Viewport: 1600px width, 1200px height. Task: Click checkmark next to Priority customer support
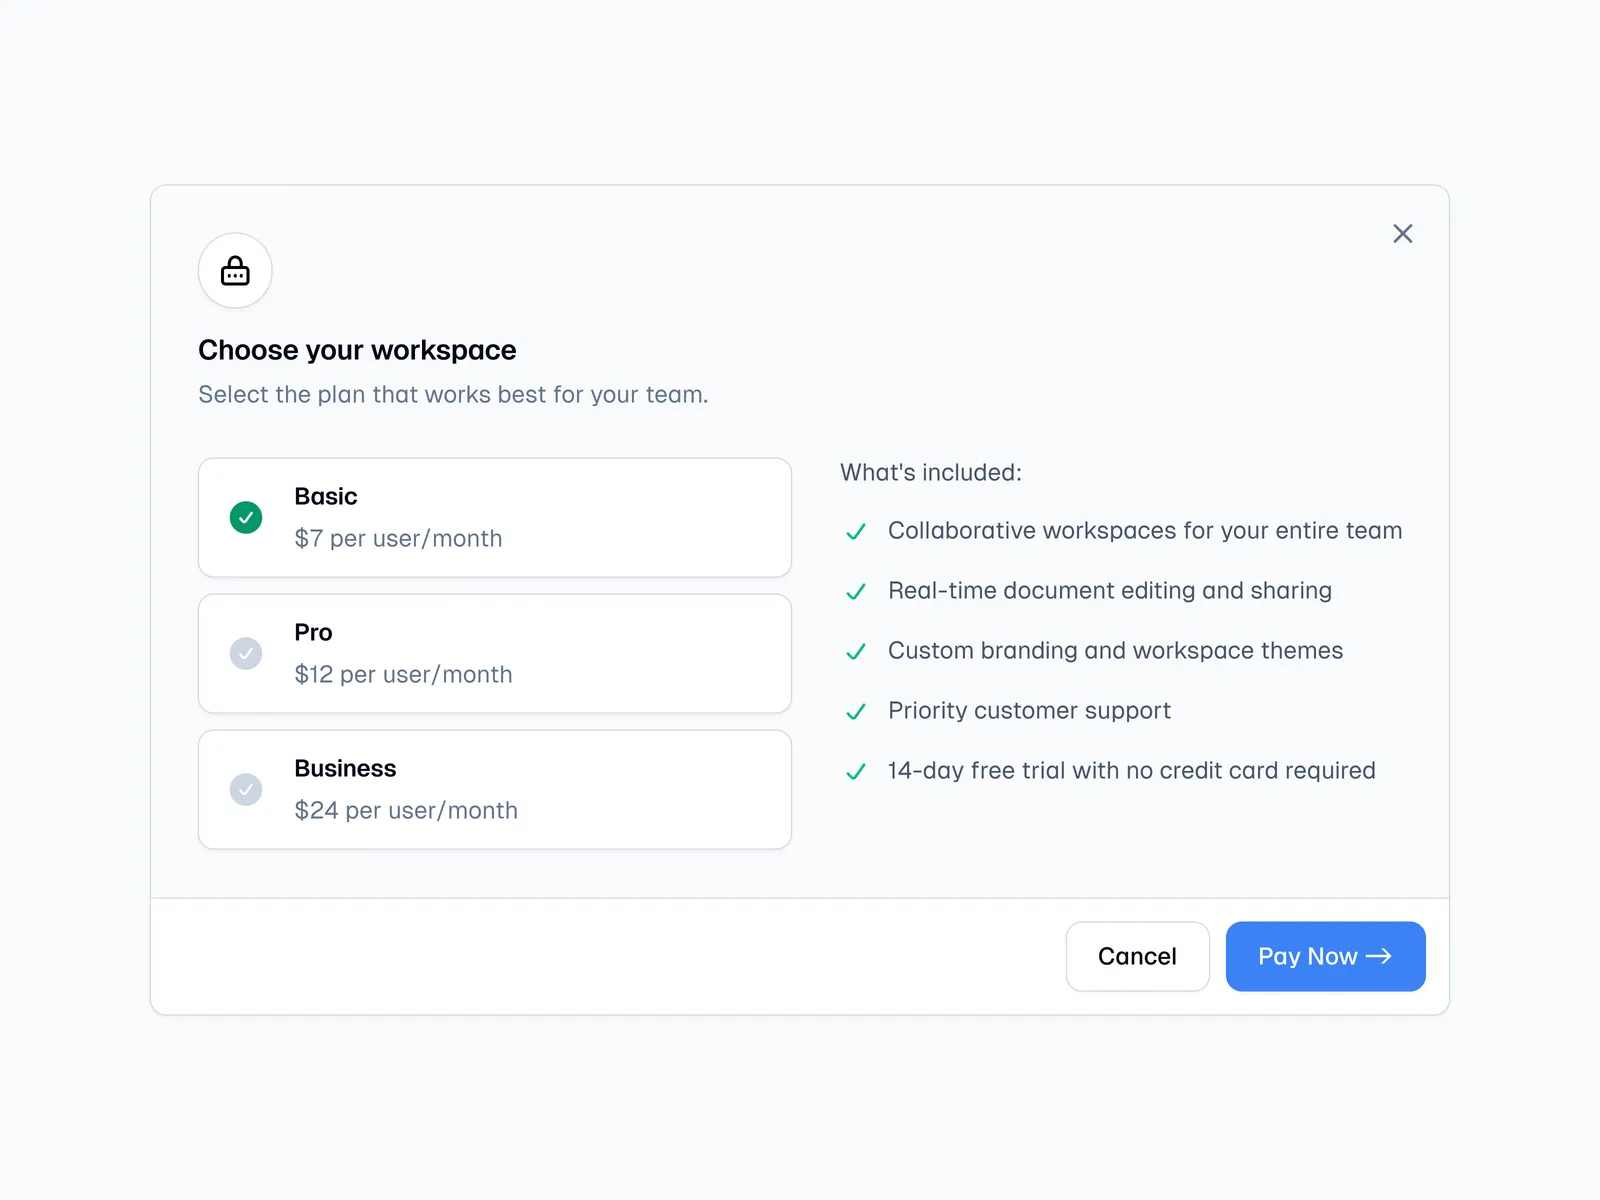pos(856,712)
